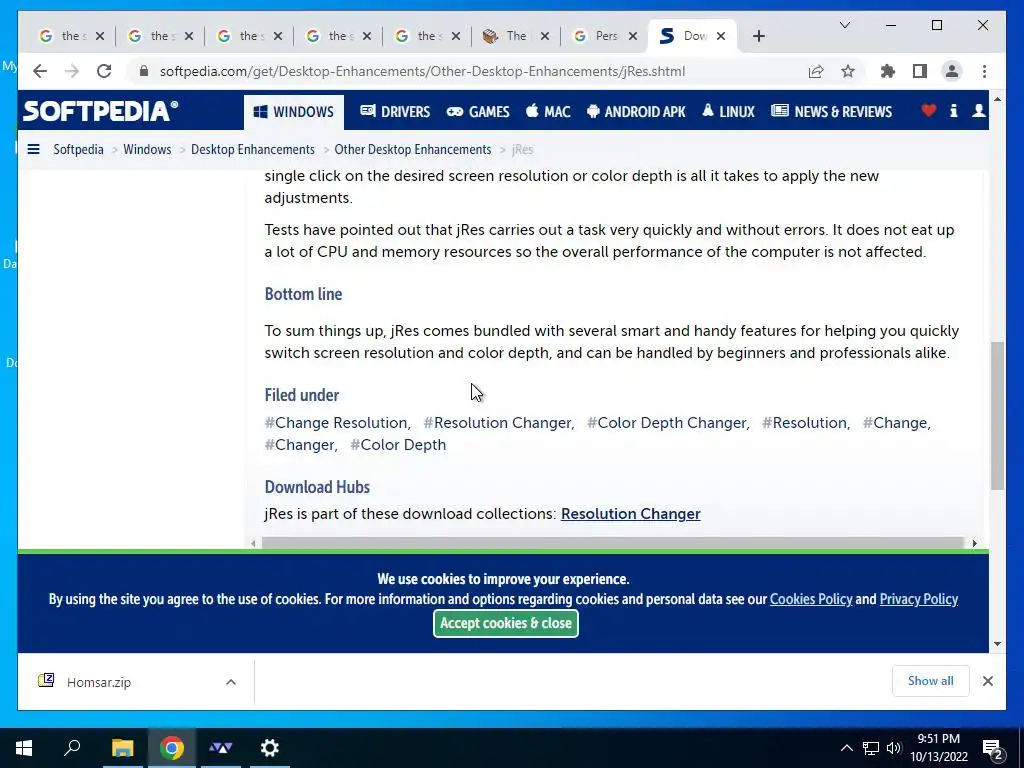Open a new tab with plus button
Image resolution: width=1024 pixels, height=768 pixels.
click(759, 36)
